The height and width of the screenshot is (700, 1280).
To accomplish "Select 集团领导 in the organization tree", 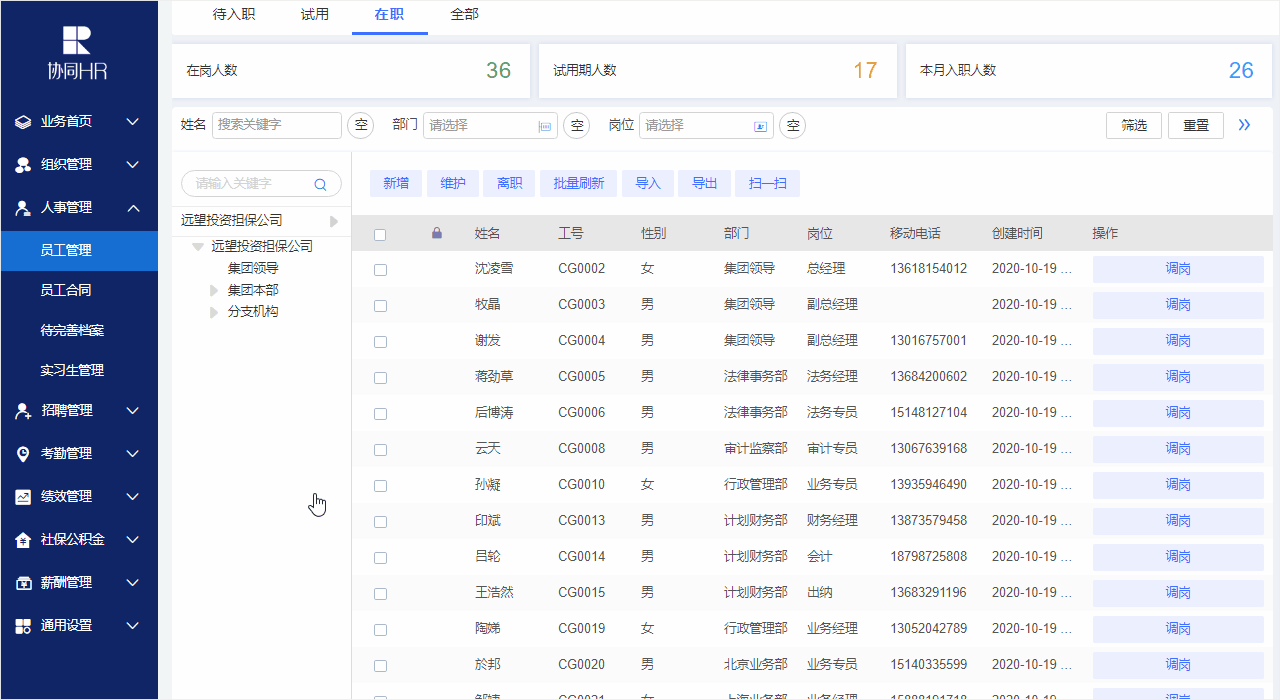I will click(253, 268).
